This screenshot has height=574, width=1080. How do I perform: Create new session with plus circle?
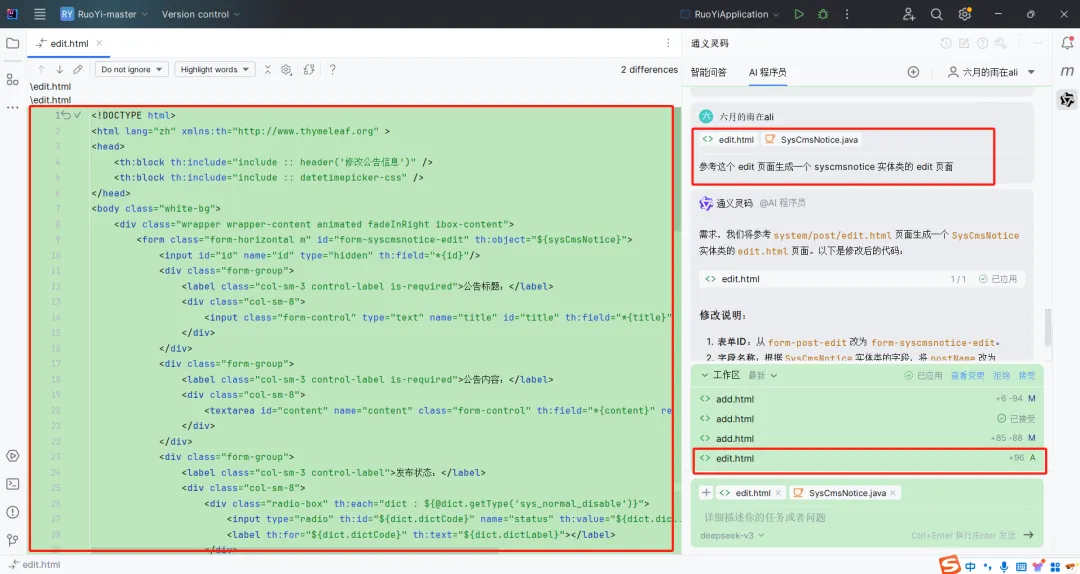coord(913,72)
